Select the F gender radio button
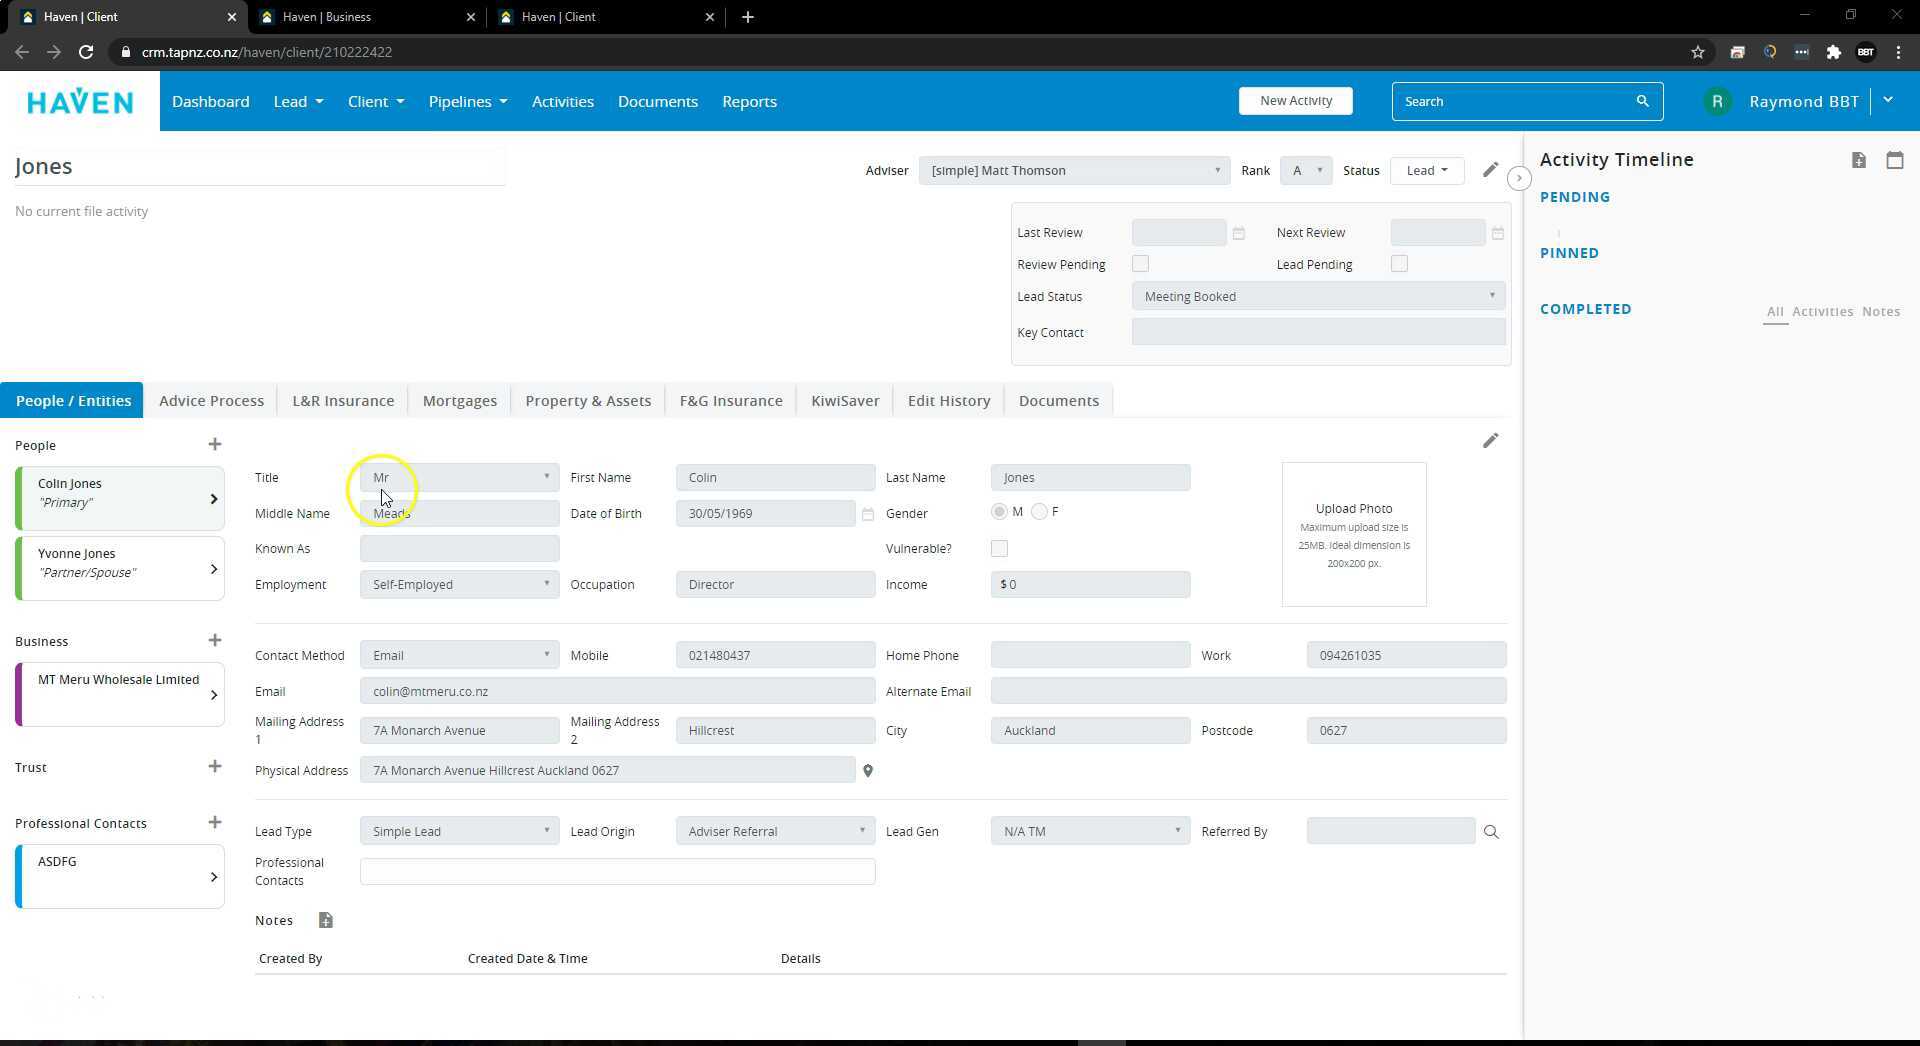Viewport: 1920px width, 1046px height. [x=1040, y=512]
